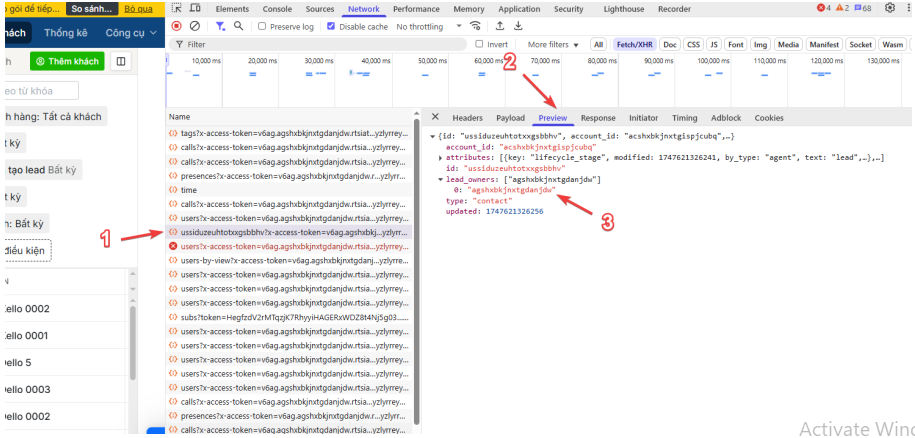Image resolution: width=915 pixels, height=438 pixels.
Task: Toggle the Manifest type filter
Action: (825, 44)
